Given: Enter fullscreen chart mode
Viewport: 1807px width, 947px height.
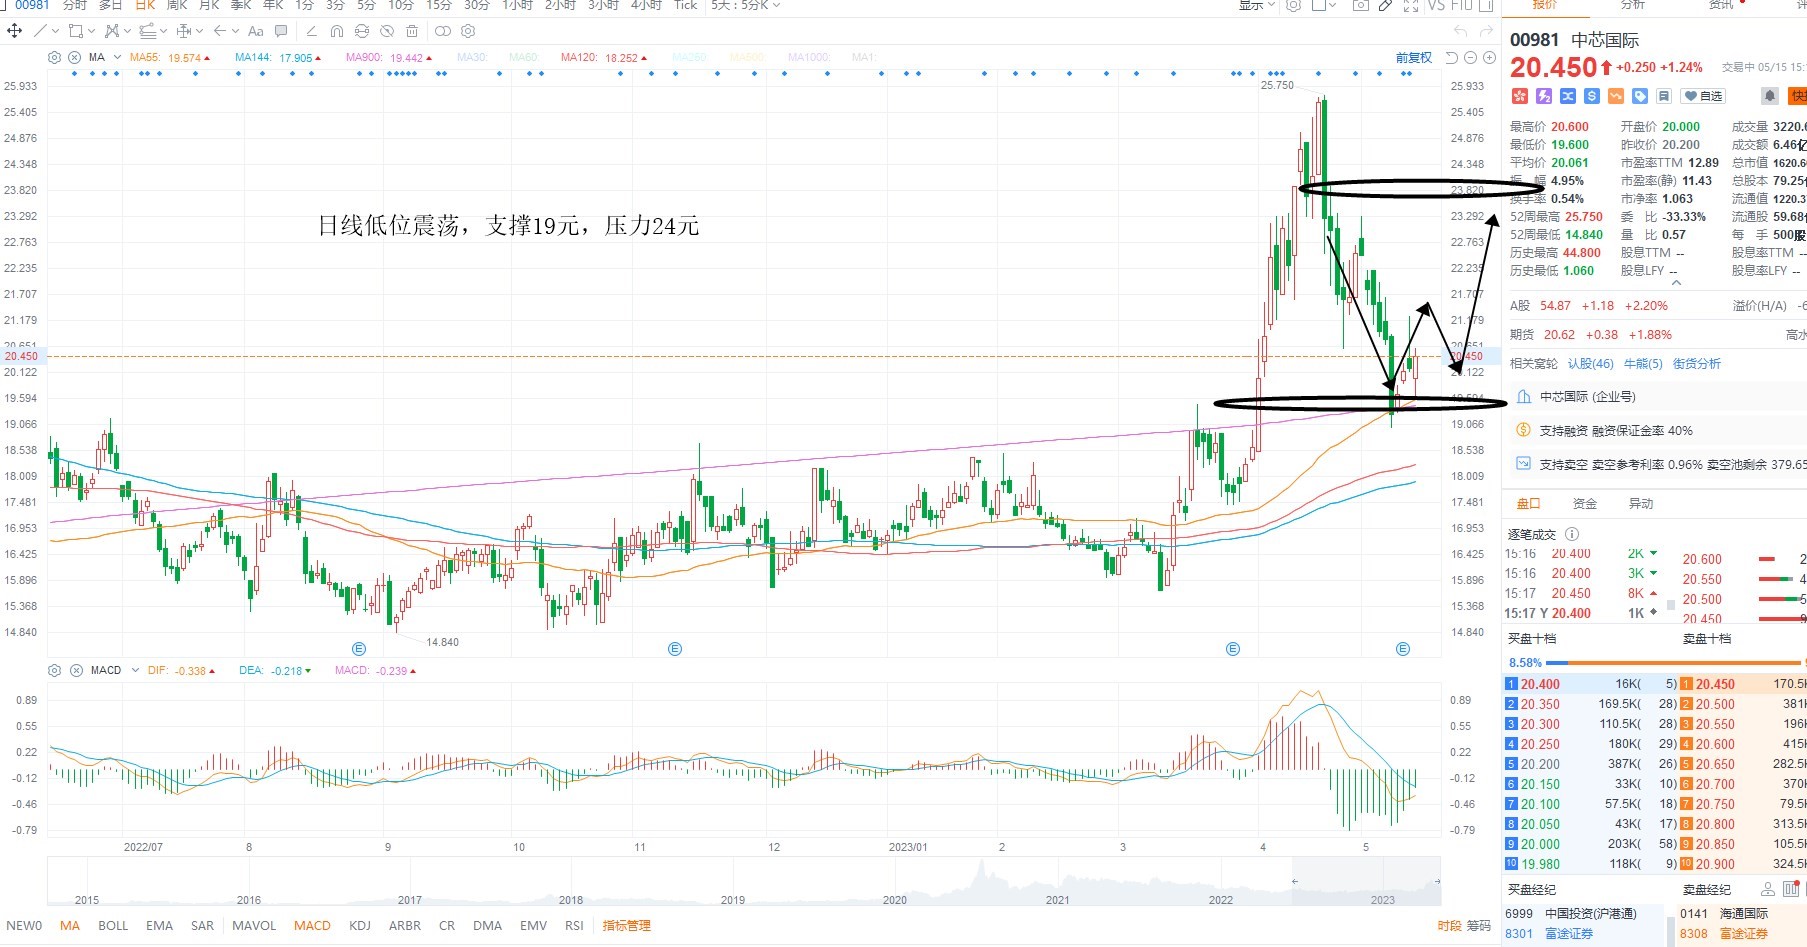Looking at the screenshot, I should click(1411, 5).
